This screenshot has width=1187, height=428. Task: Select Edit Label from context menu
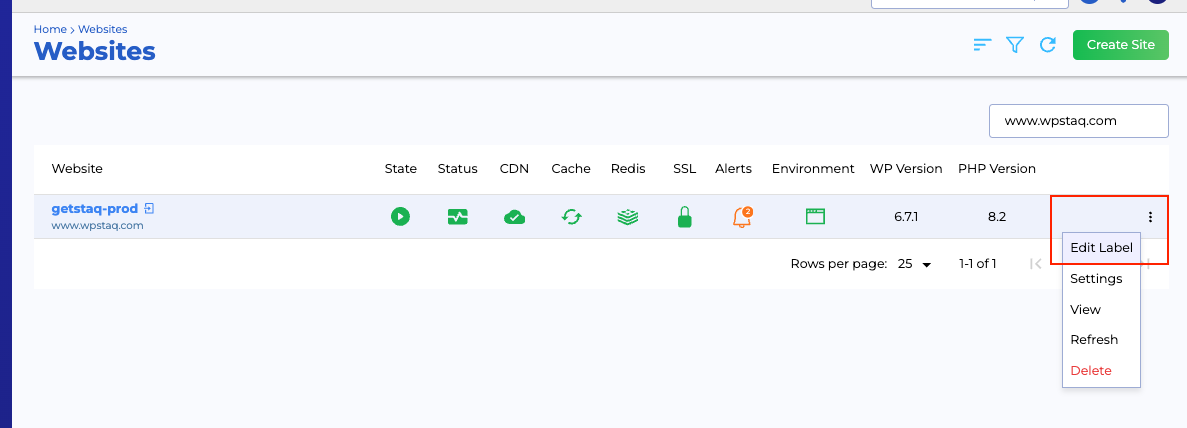[1101, 248]
